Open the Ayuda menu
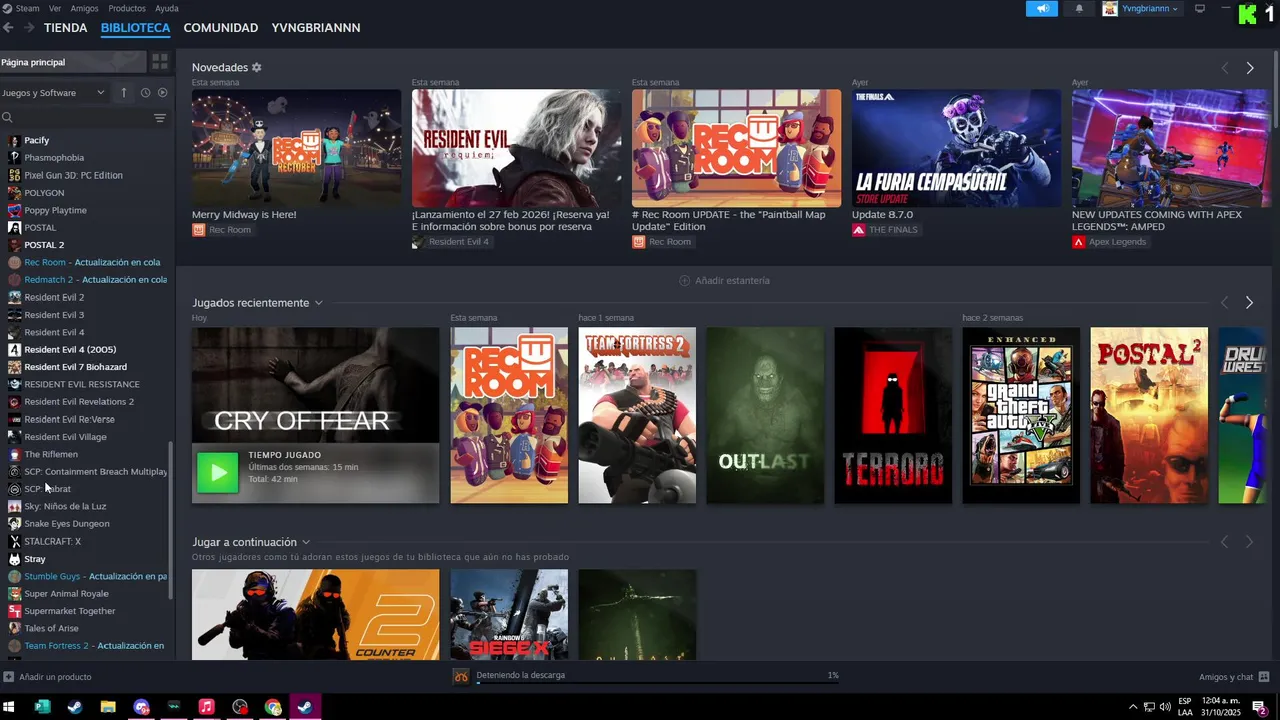The height and width of the screenshot is (720, 1280). tap(167, 8)
